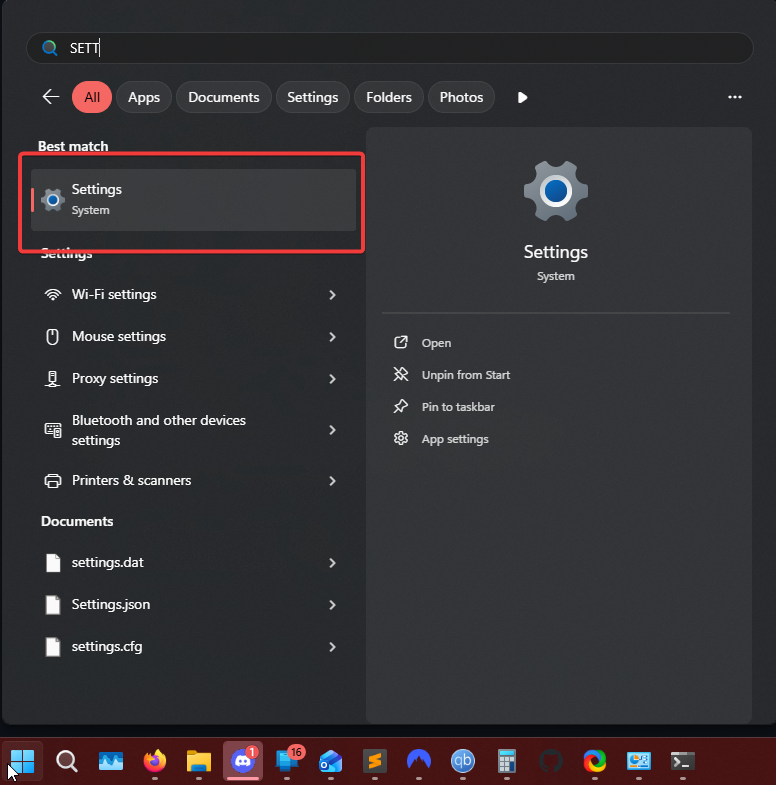
Task: Click the settings.dat file icon
Action: pyautogui.click(x=53, y=563)
